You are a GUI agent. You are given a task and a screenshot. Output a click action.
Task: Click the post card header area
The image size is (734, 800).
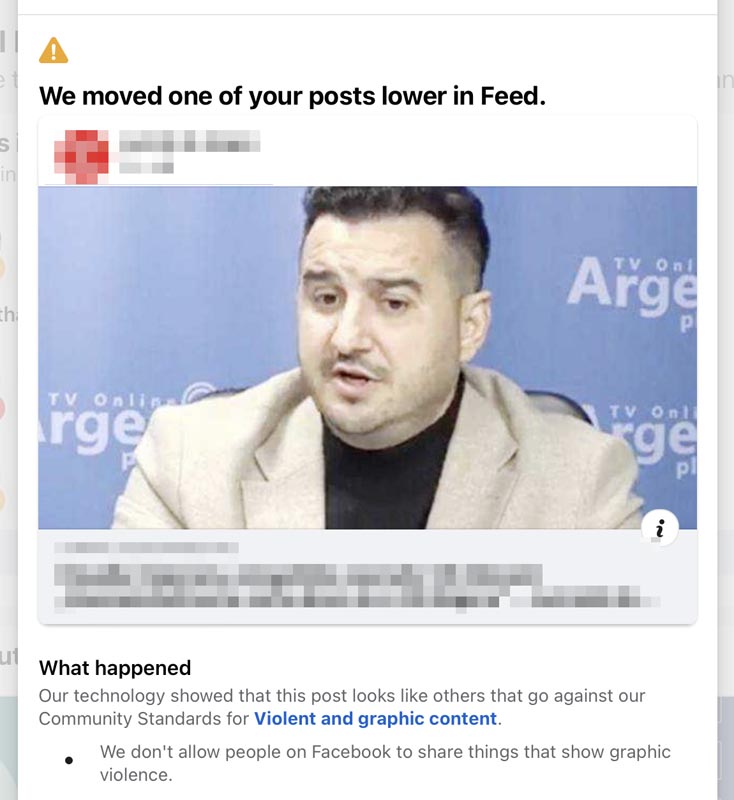(x=367, y=152)
